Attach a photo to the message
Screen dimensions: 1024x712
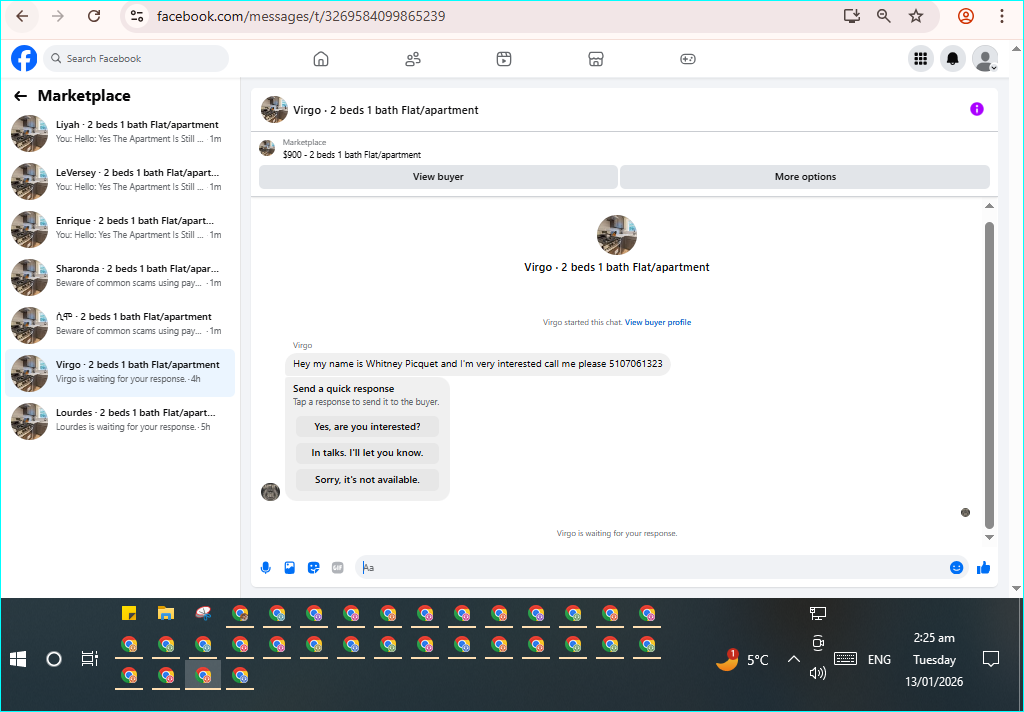pyautogui.click(x=289, y=568)
